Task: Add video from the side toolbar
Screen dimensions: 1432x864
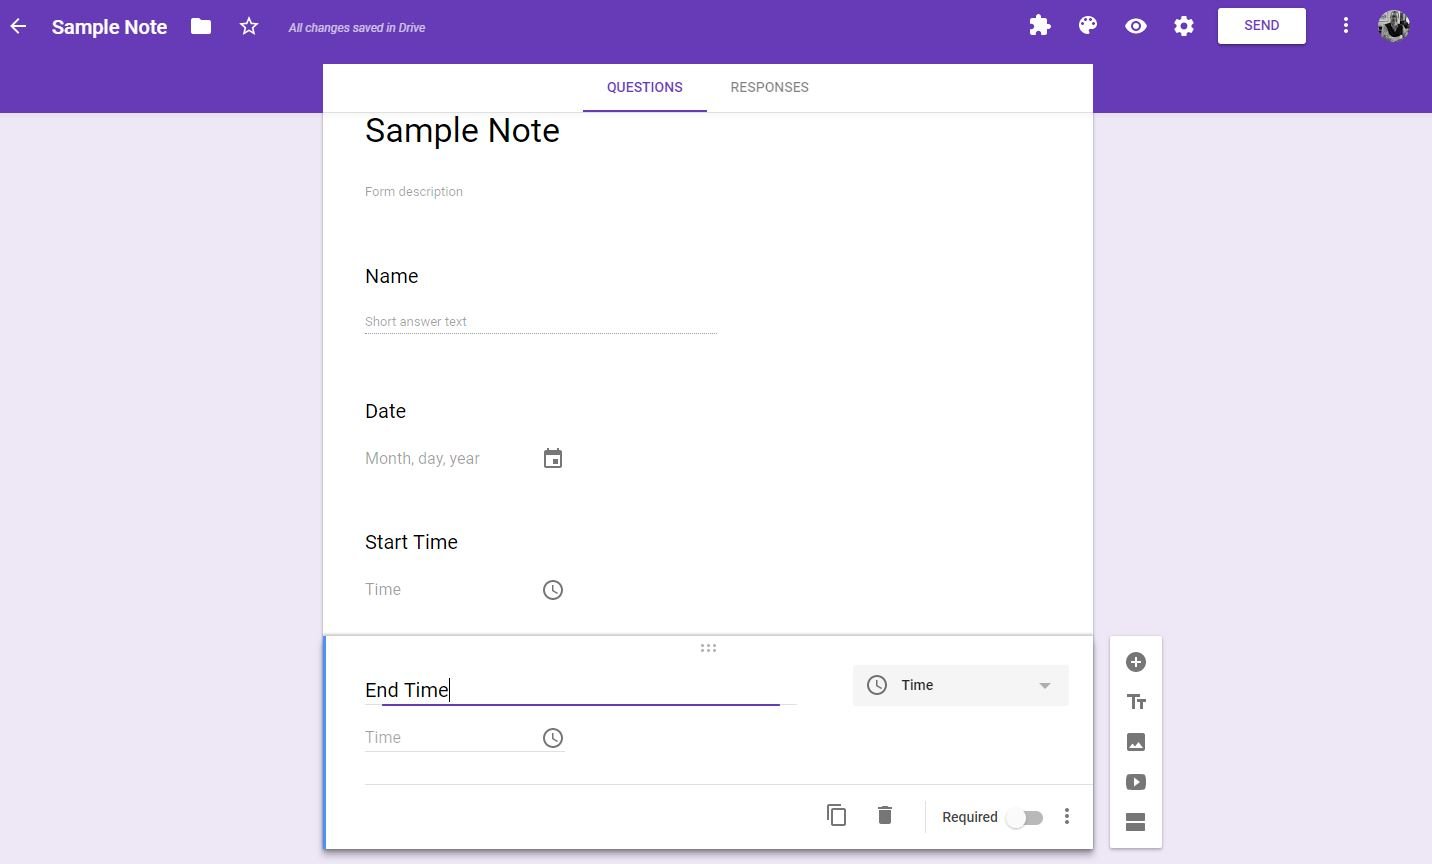Action: tap(1136, 782)
